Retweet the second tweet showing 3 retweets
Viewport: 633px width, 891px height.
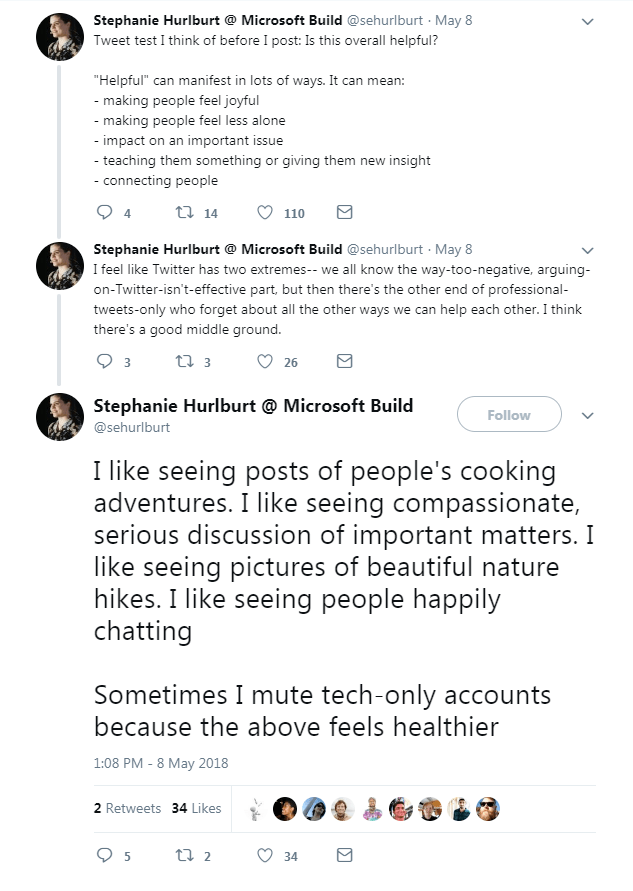183,362
